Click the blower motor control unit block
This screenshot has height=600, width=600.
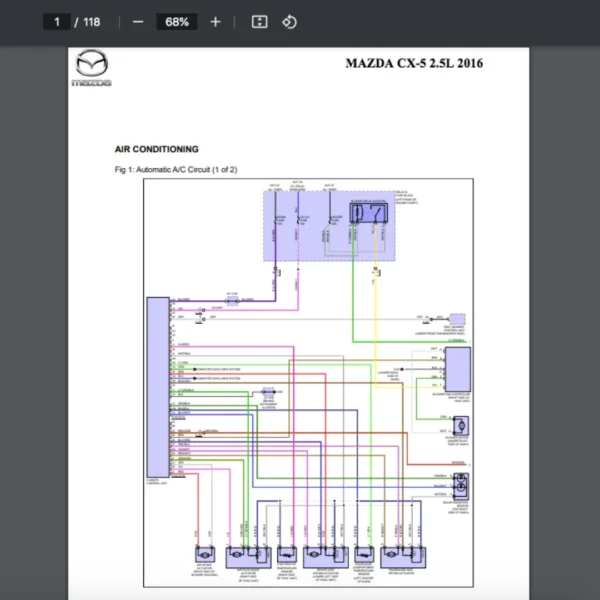[x=458, y=369]
